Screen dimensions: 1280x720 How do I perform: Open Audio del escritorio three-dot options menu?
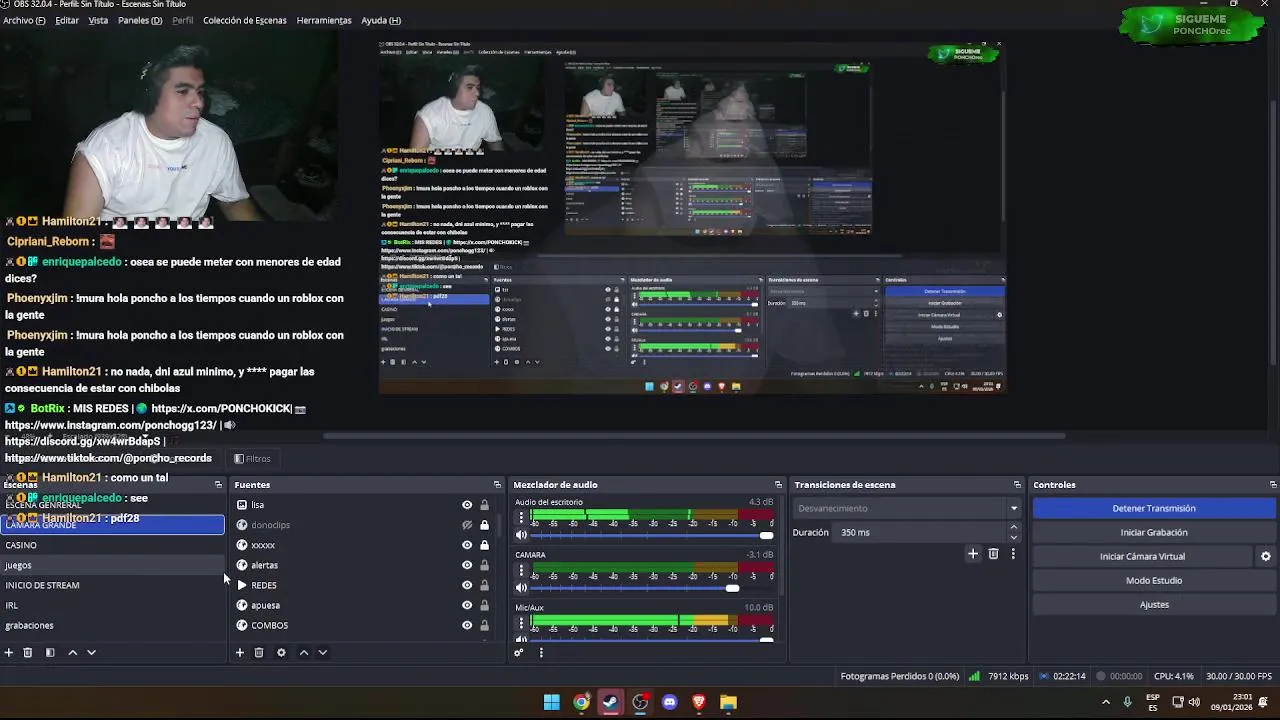(521, 518)
